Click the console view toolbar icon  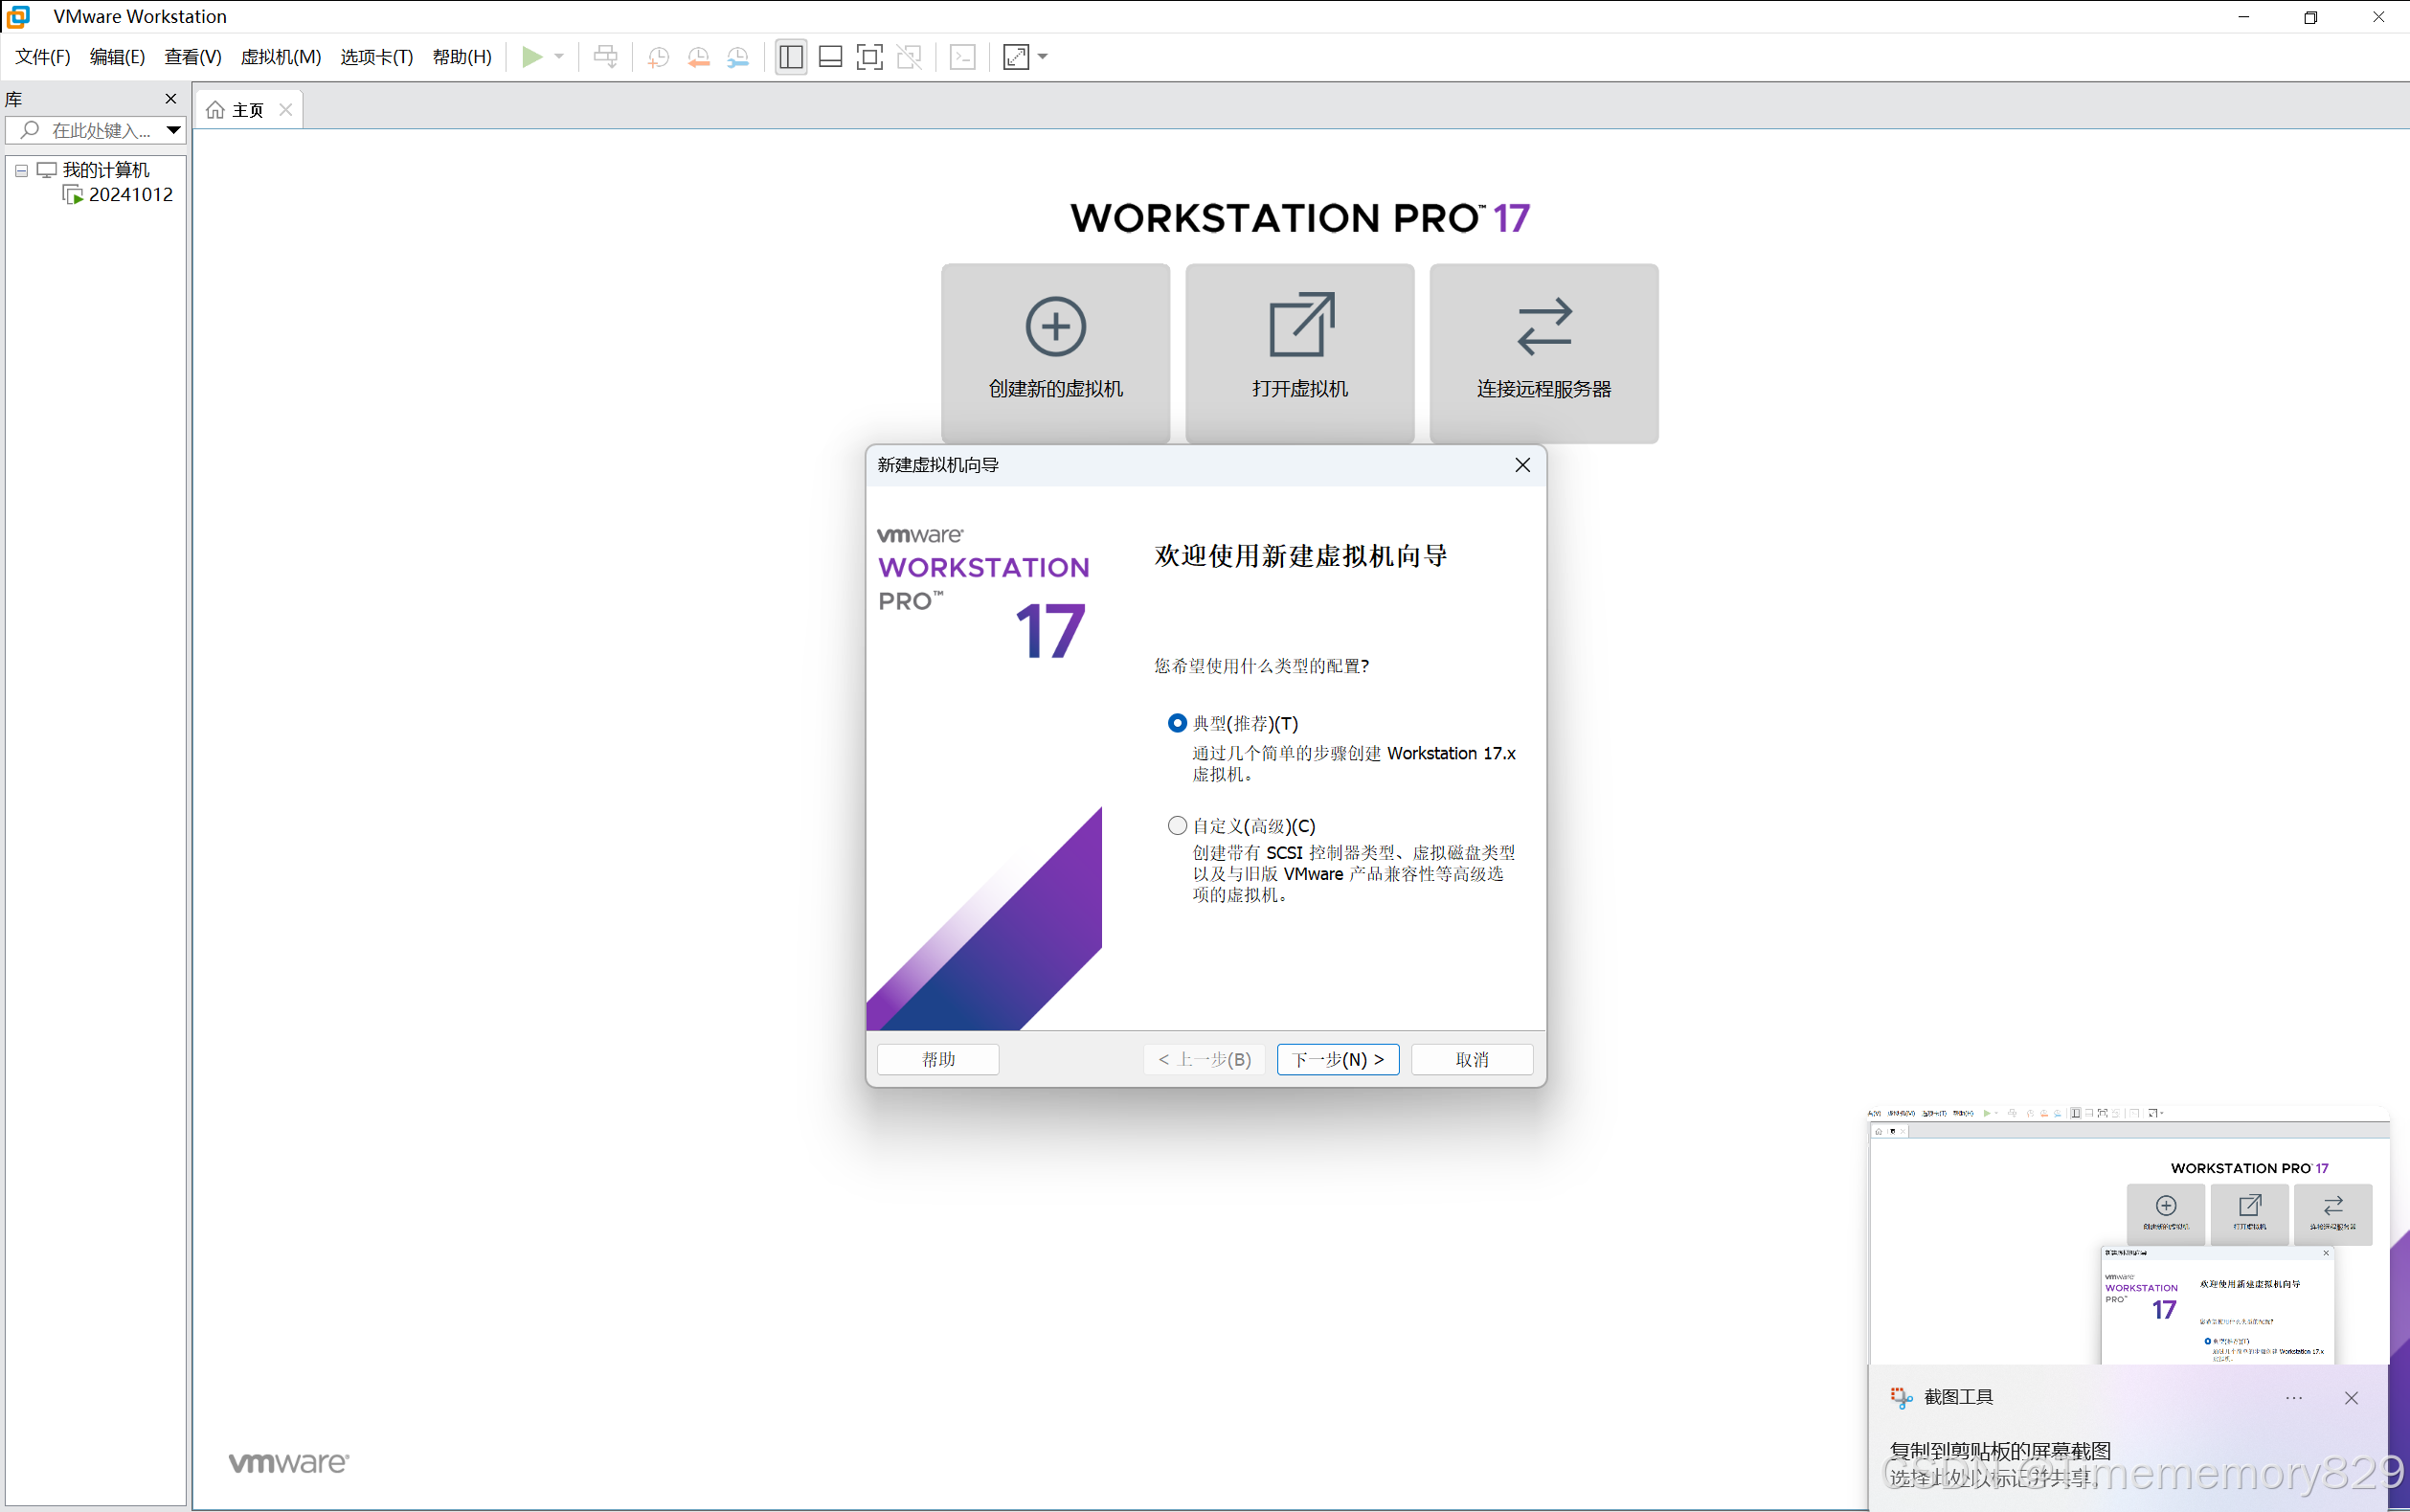tap(962, 57)
